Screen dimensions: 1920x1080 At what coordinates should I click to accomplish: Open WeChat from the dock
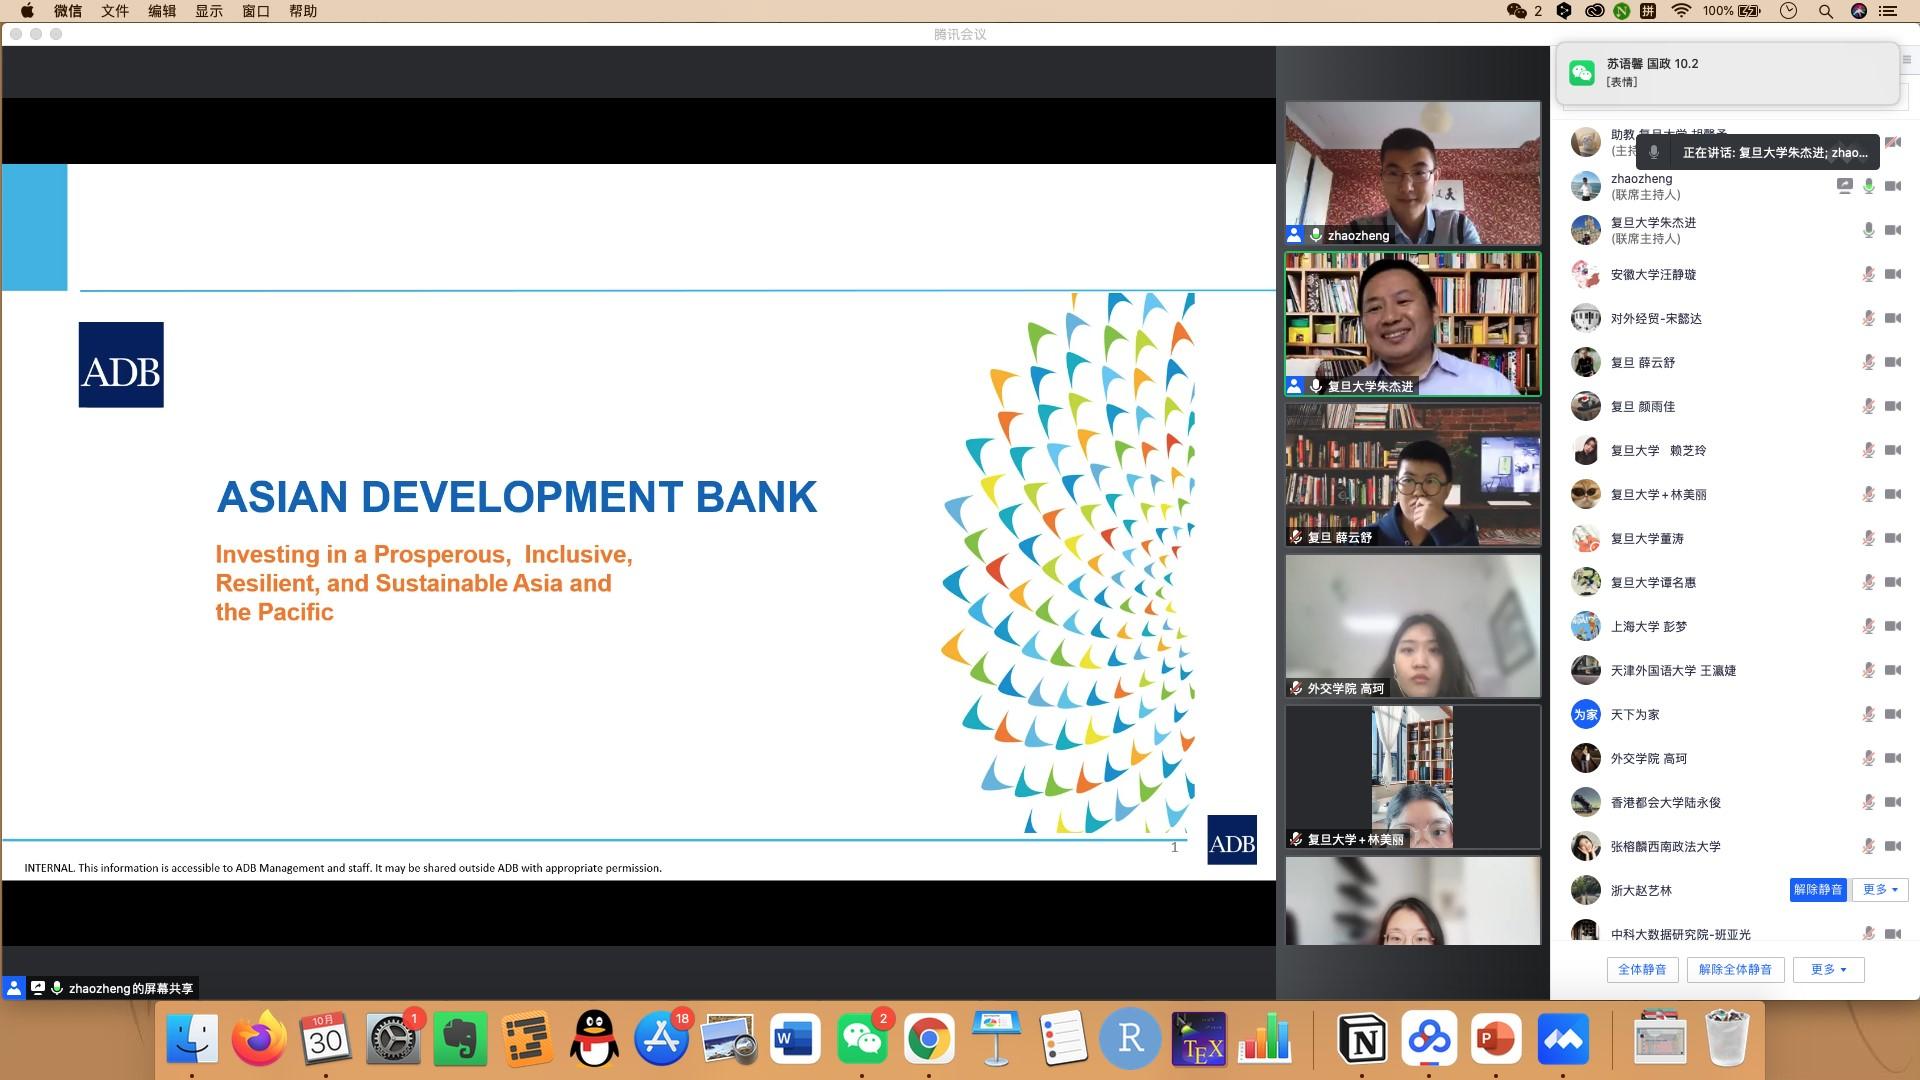[x=862, y=1039]
